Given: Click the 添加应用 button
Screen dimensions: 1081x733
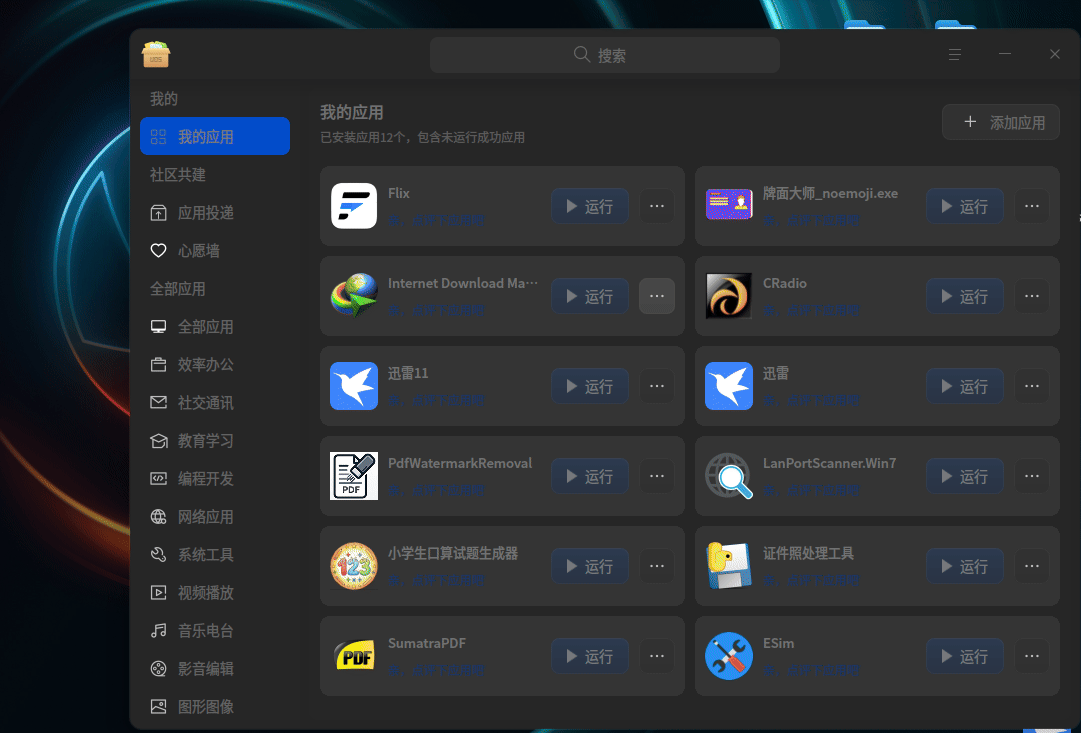Looking at the screenshot, I should [1001, 122].
